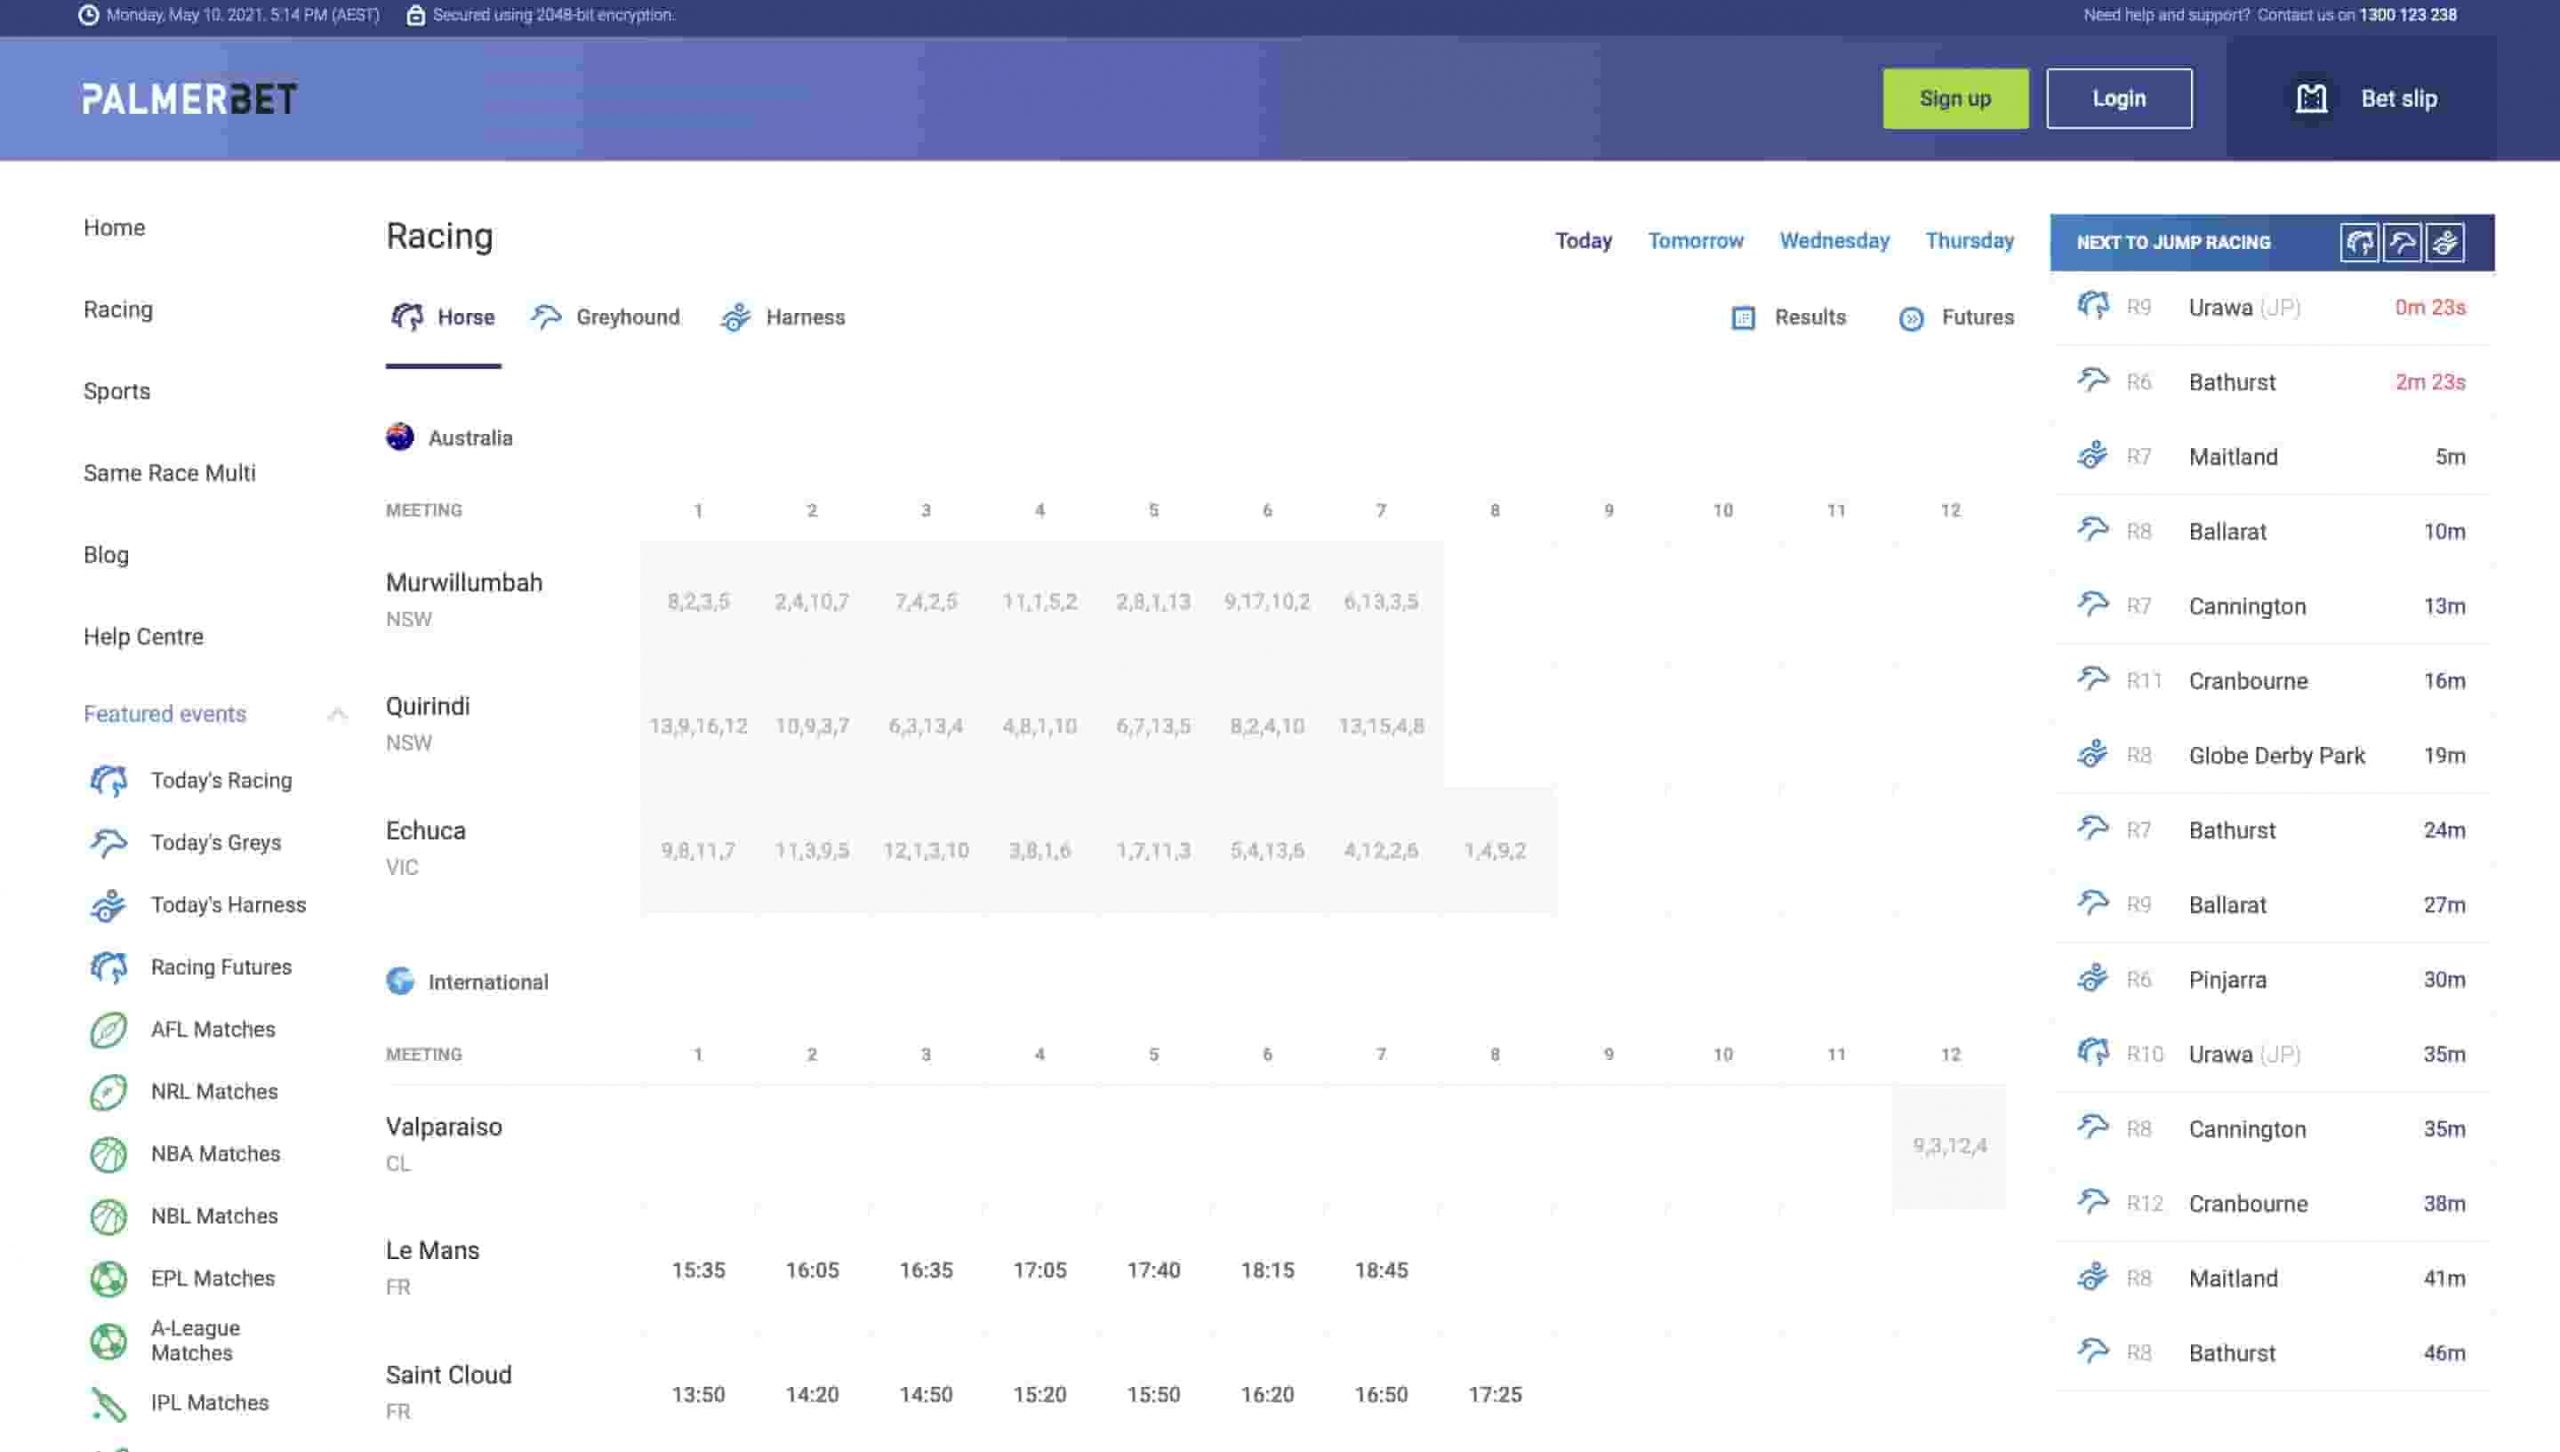This screenshot has height=1452, width=2560.
Task: Open Saint Cloud race 1 at 13:50
Action: pyautogui.click(x=698, y=1394)
